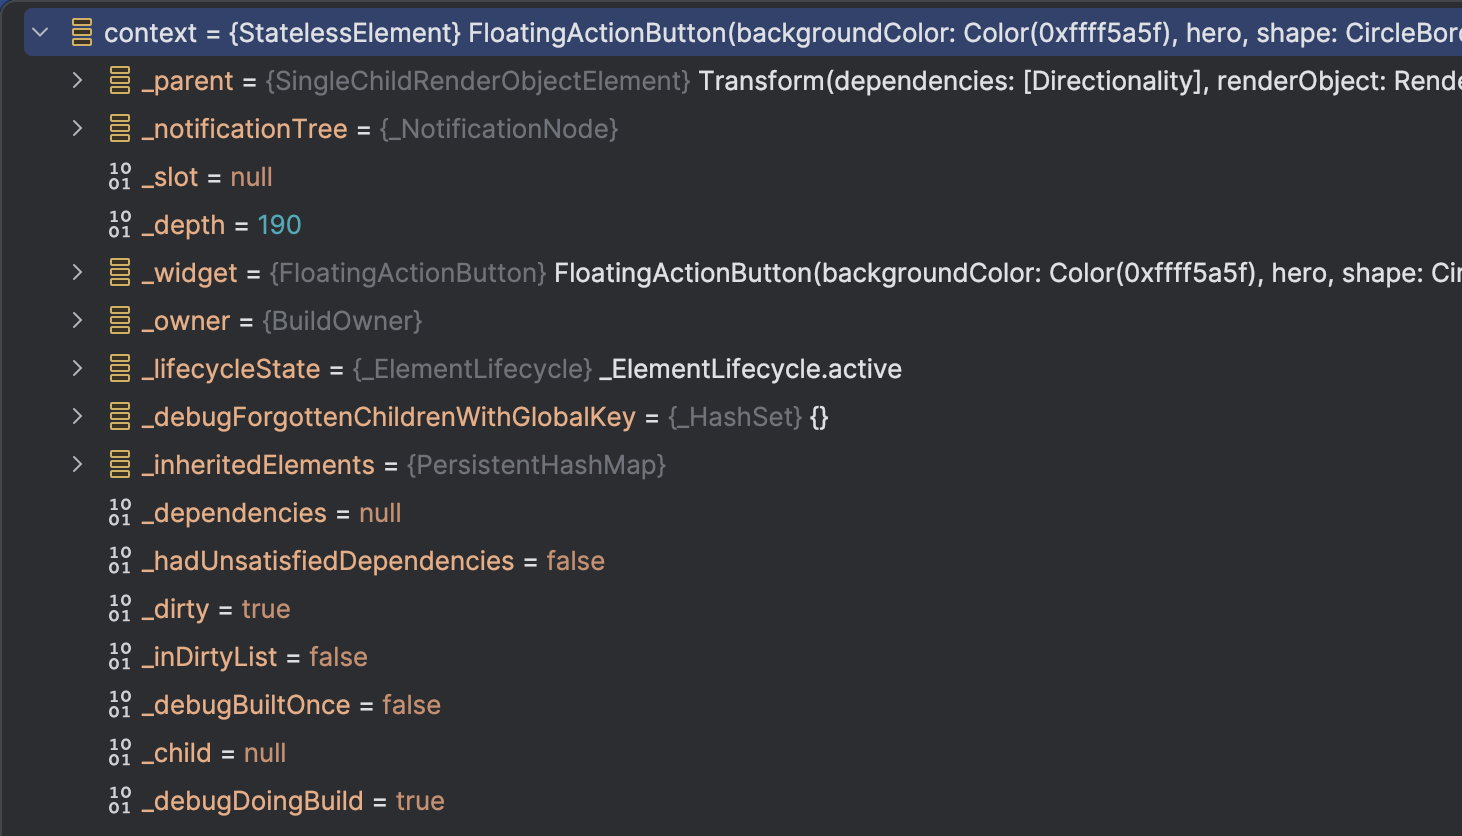
Task: Click the binary icon beside _dirty
Action: pyautogui.click(x=119, y=608)
